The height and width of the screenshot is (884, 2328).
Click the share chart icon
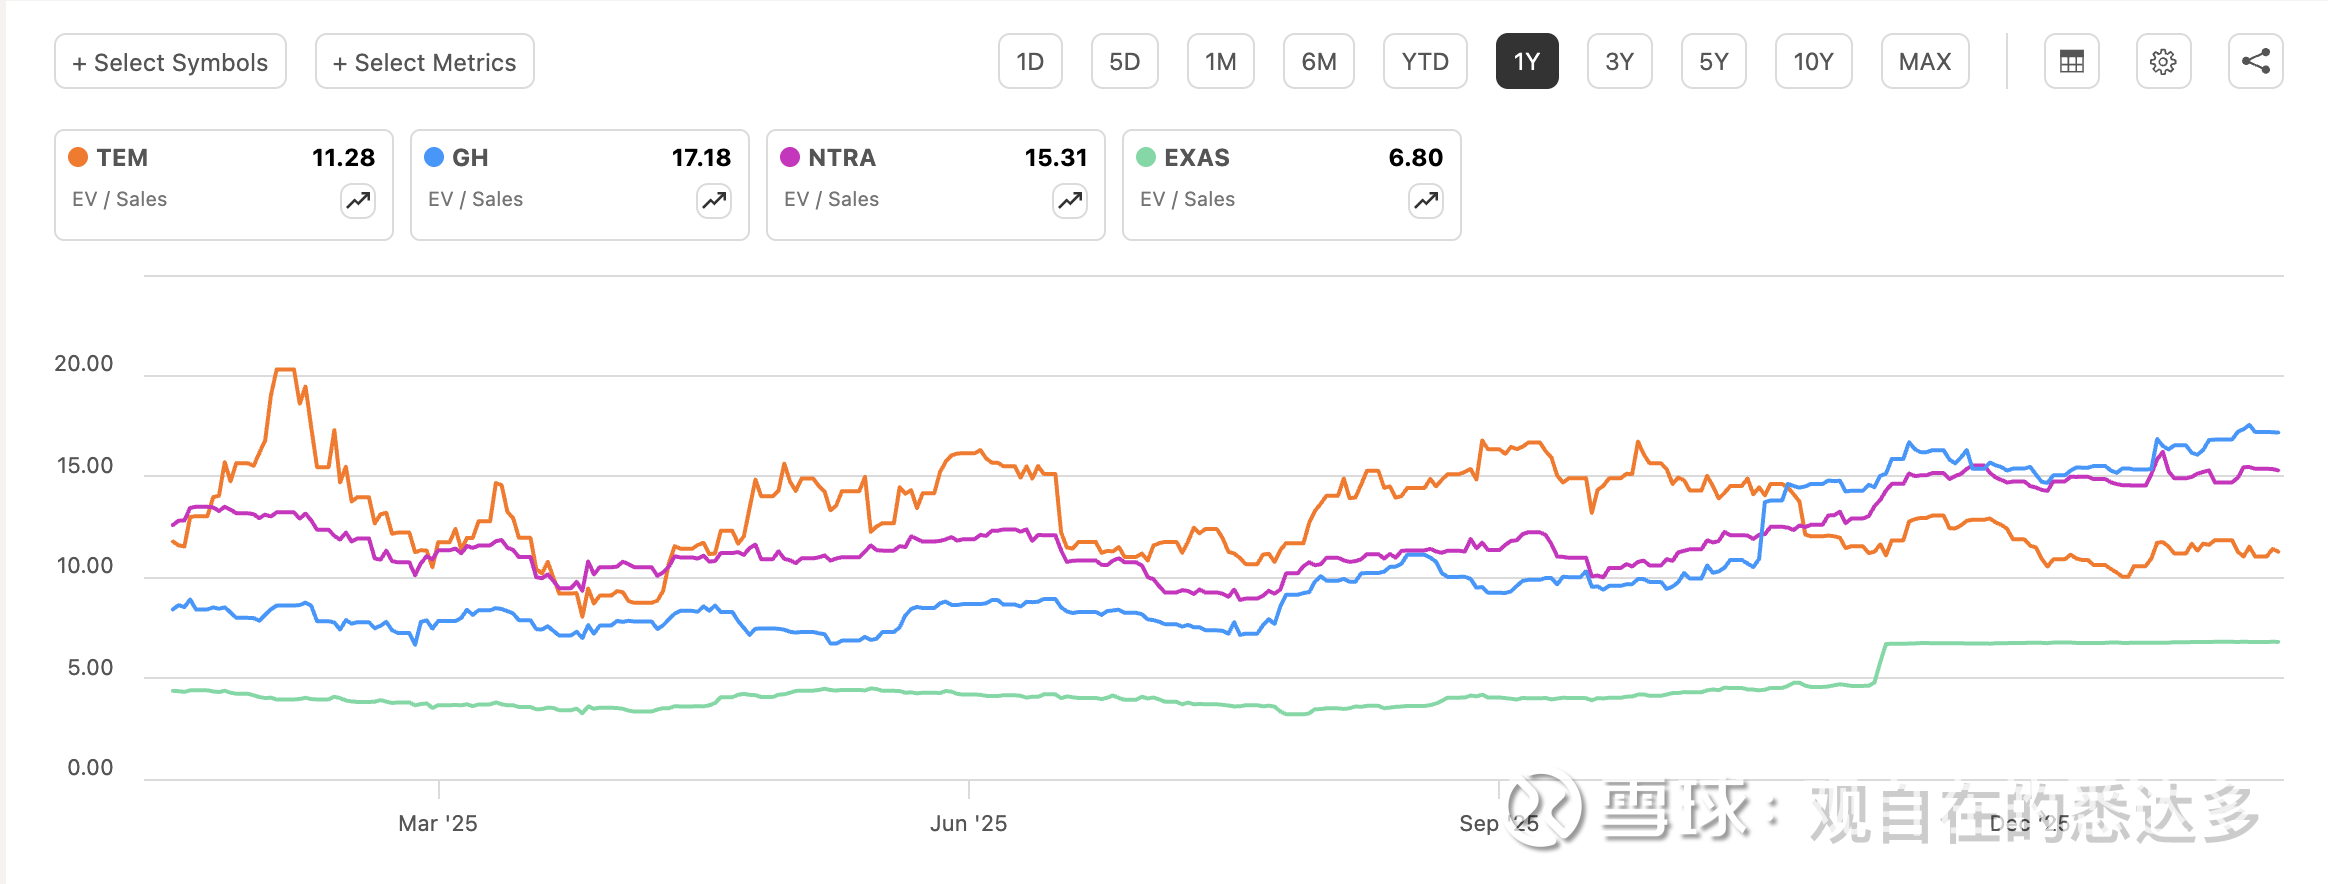pyautogui.click(x=2255, y=62)
